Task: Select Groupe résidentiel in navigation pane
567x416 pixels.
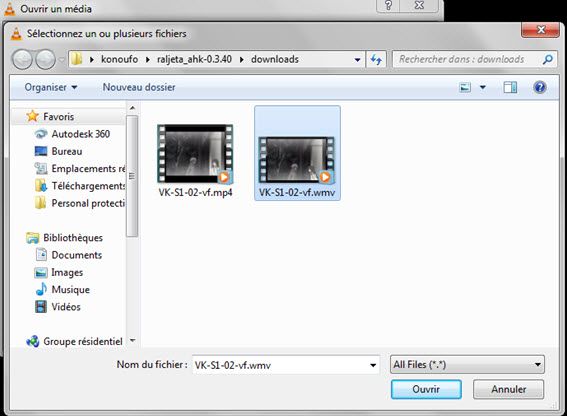Action: 83,341
